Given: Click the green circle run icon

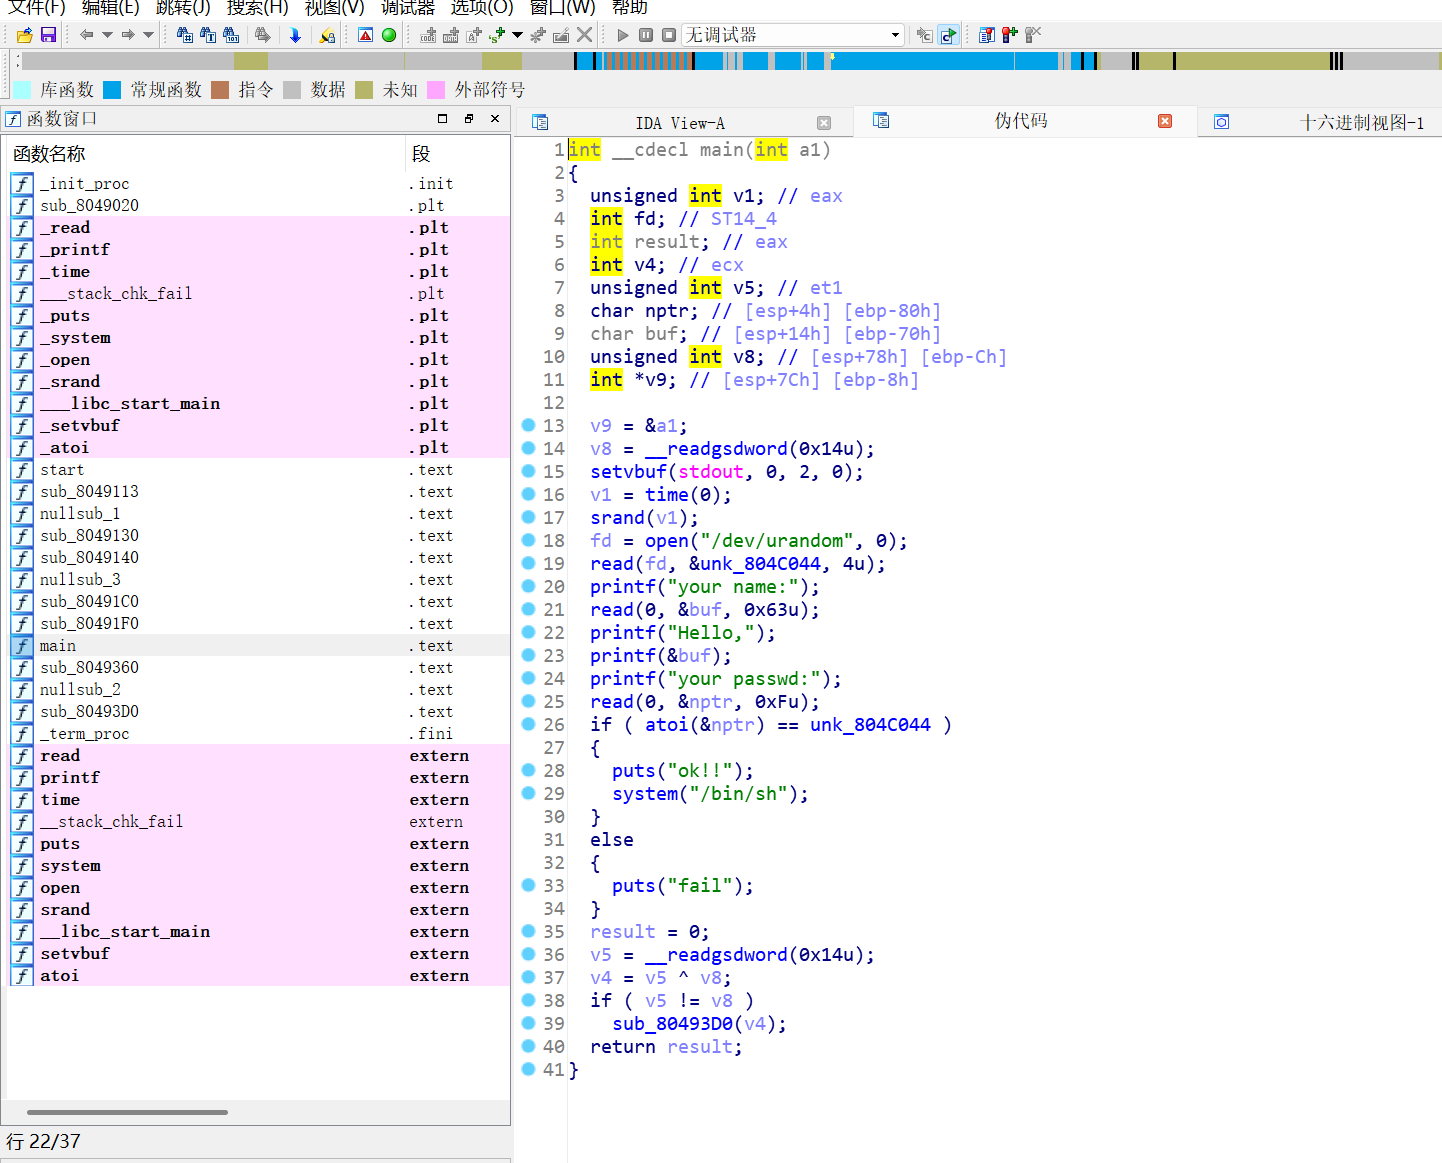Looking at the screenshot, I should click(389, 35).
